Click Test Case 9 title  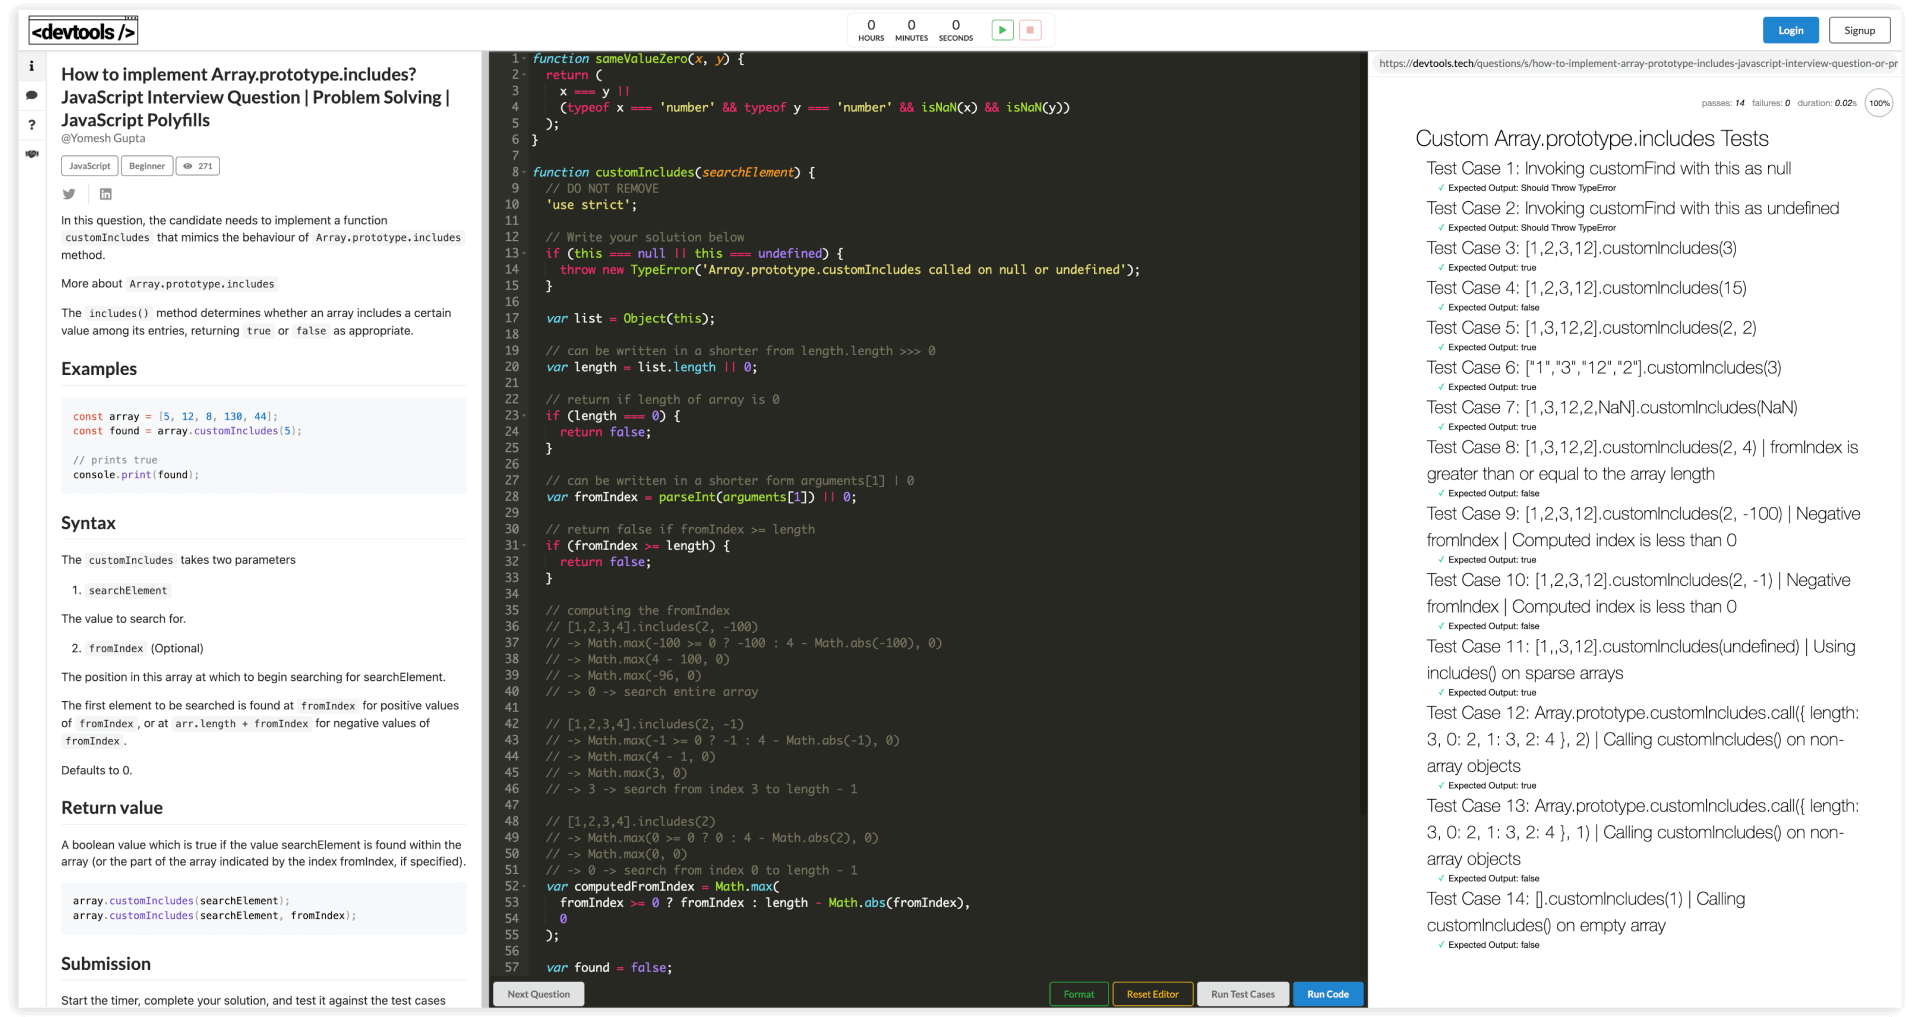click(x=1644, y=527)
